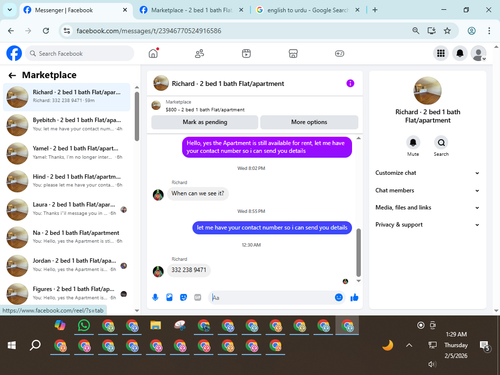
Task: Open a new browser tab
Action: tap(375, 10)
